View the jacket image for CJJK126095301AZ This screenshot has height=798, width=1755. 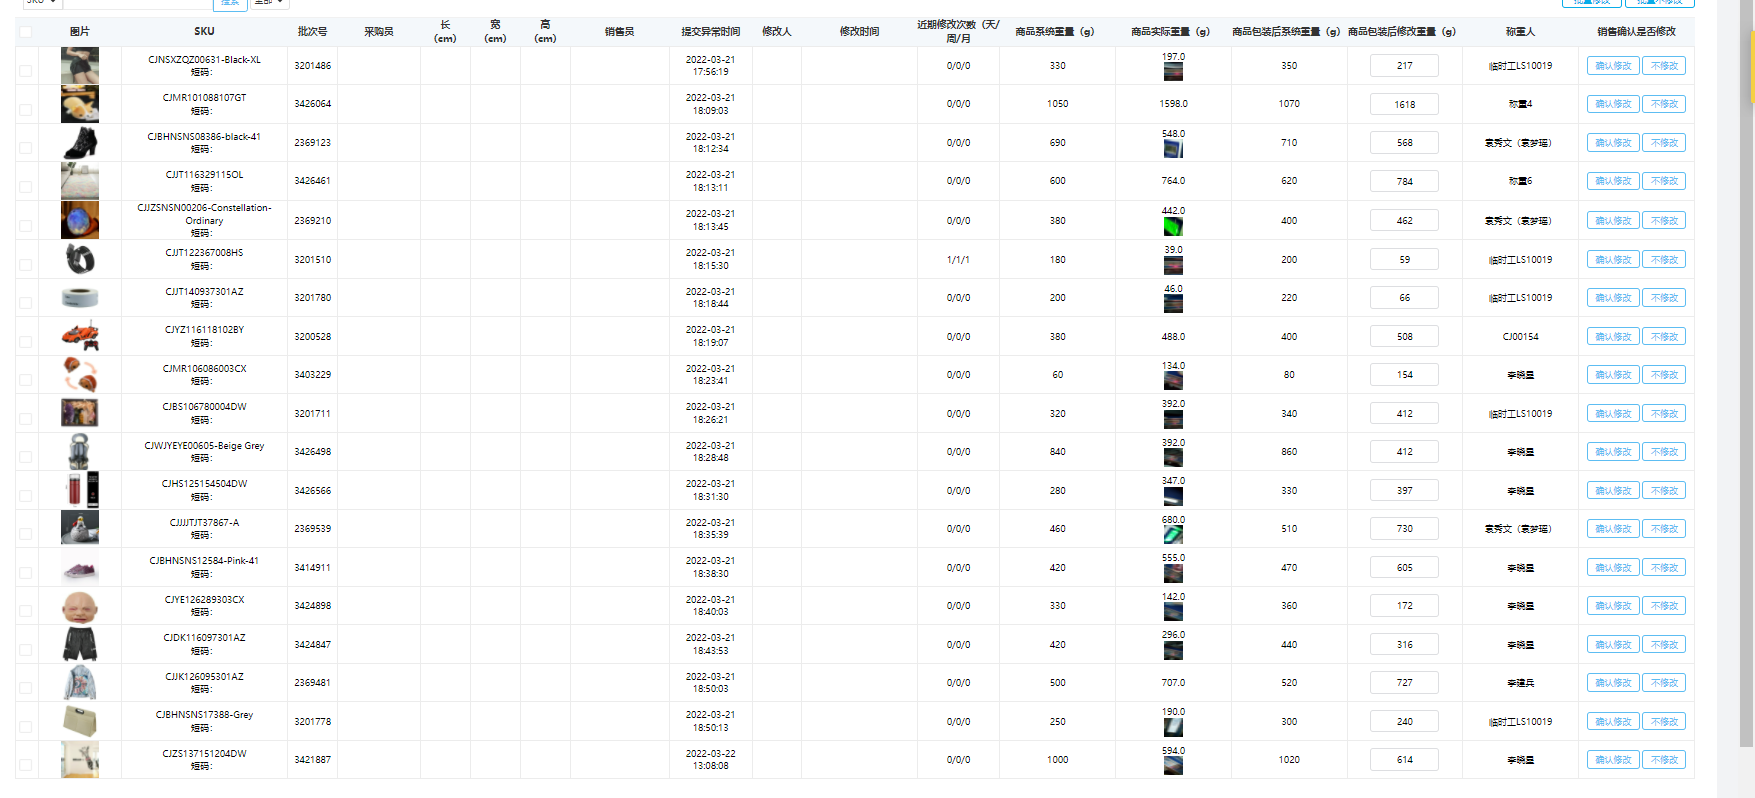coord(80,683)
